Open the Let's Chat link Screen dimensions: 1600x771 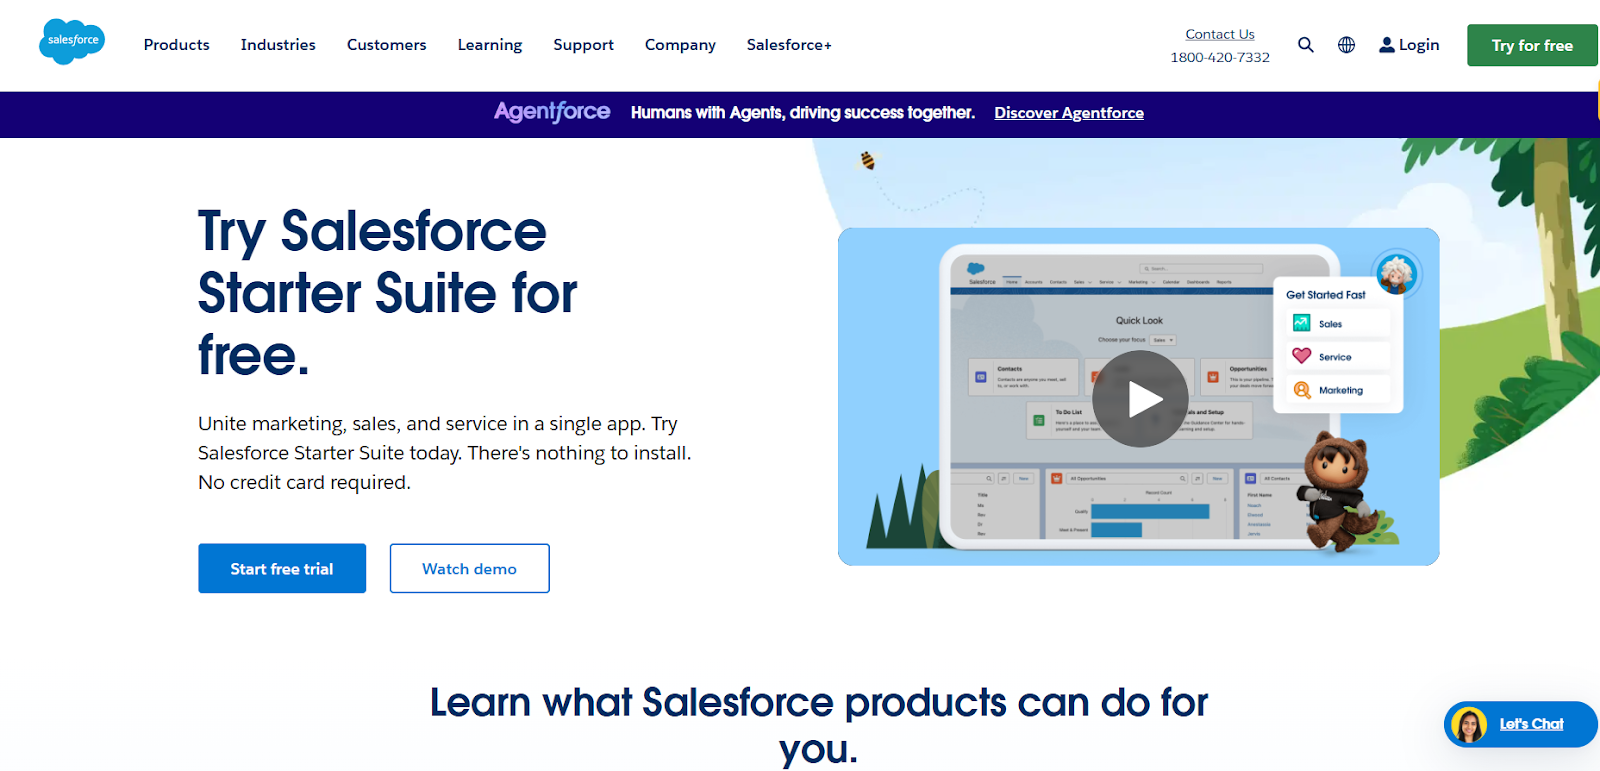click(x=1531, y=724)
